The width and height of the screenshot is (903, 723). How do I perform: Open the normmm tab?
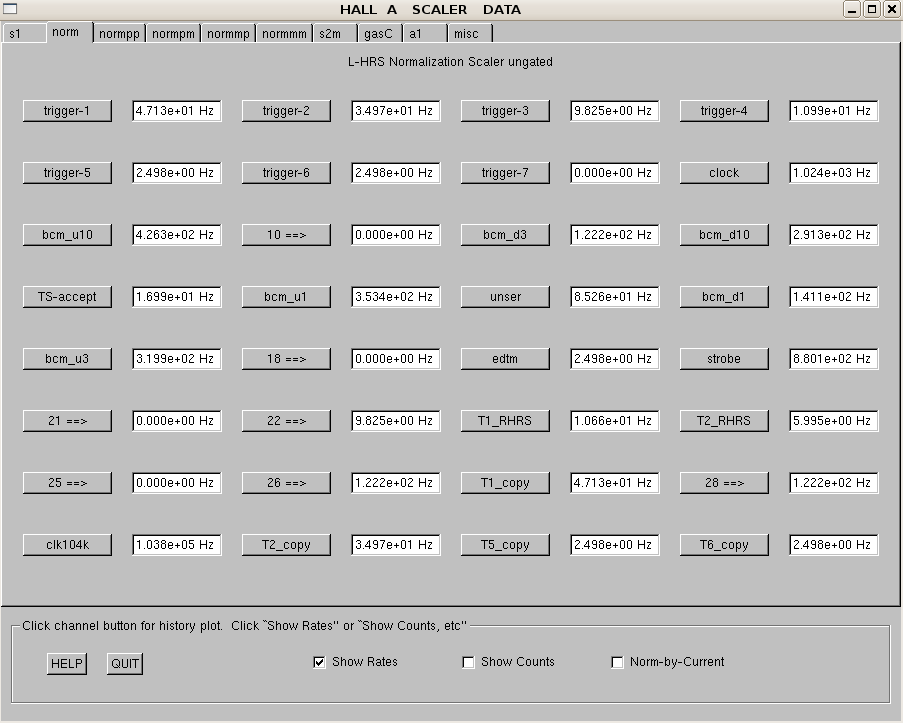[x=284, y=33]
